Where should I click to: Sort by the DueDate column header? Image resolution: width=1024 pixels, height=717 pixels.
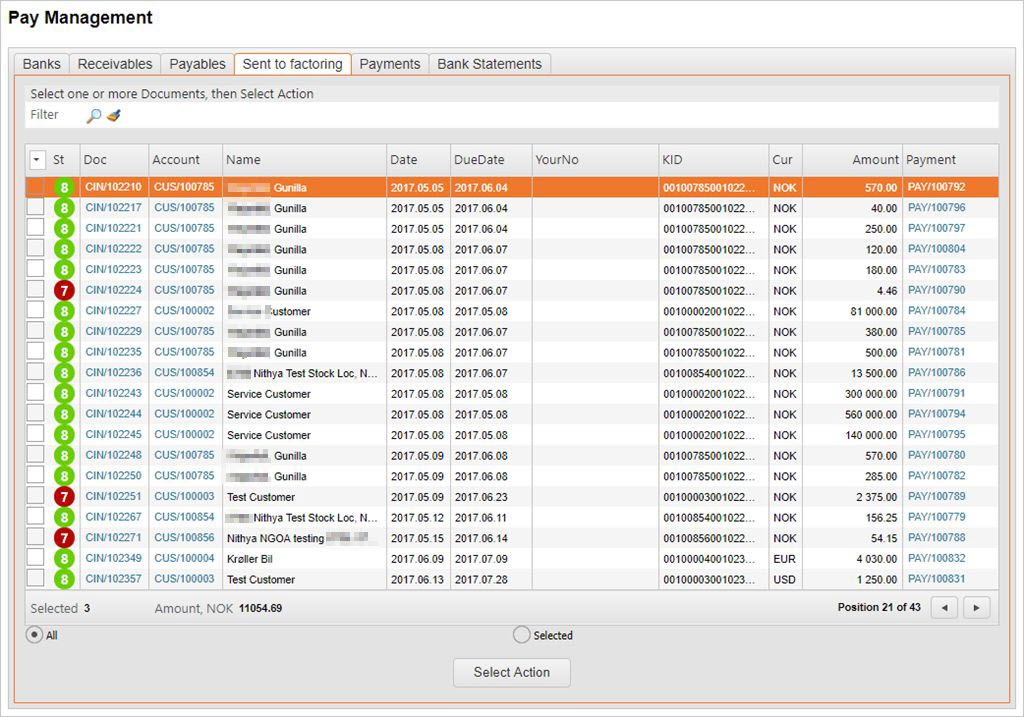click(479, 160)
